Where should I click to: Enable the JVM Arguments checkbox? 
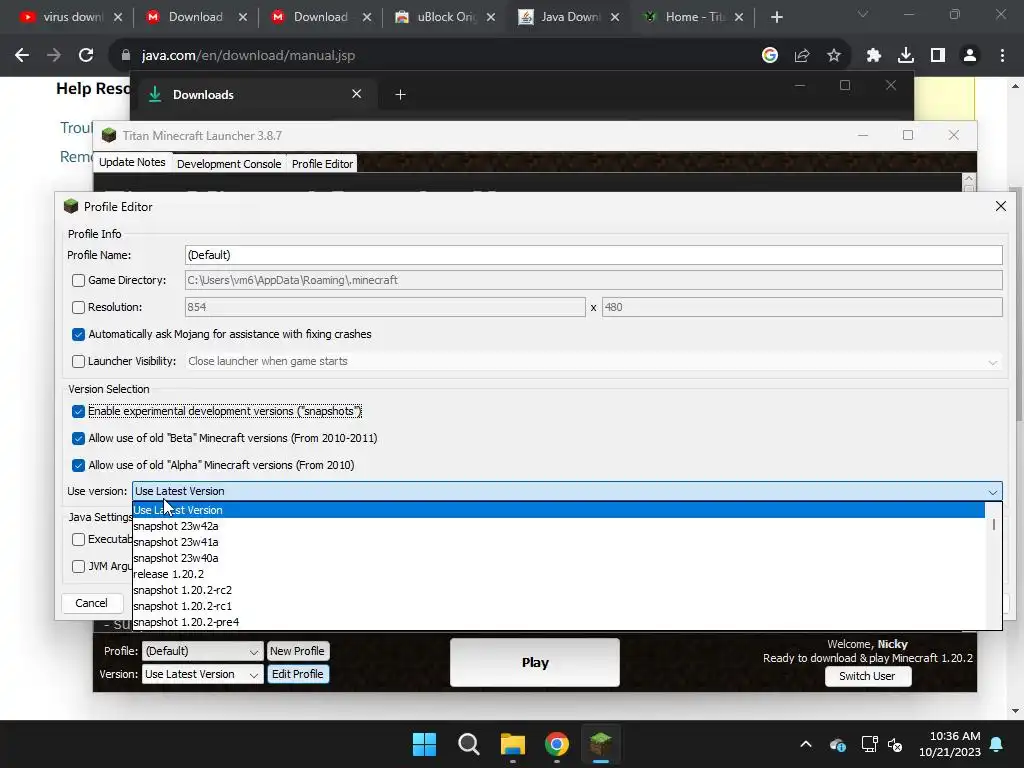(x=78, y=566)
